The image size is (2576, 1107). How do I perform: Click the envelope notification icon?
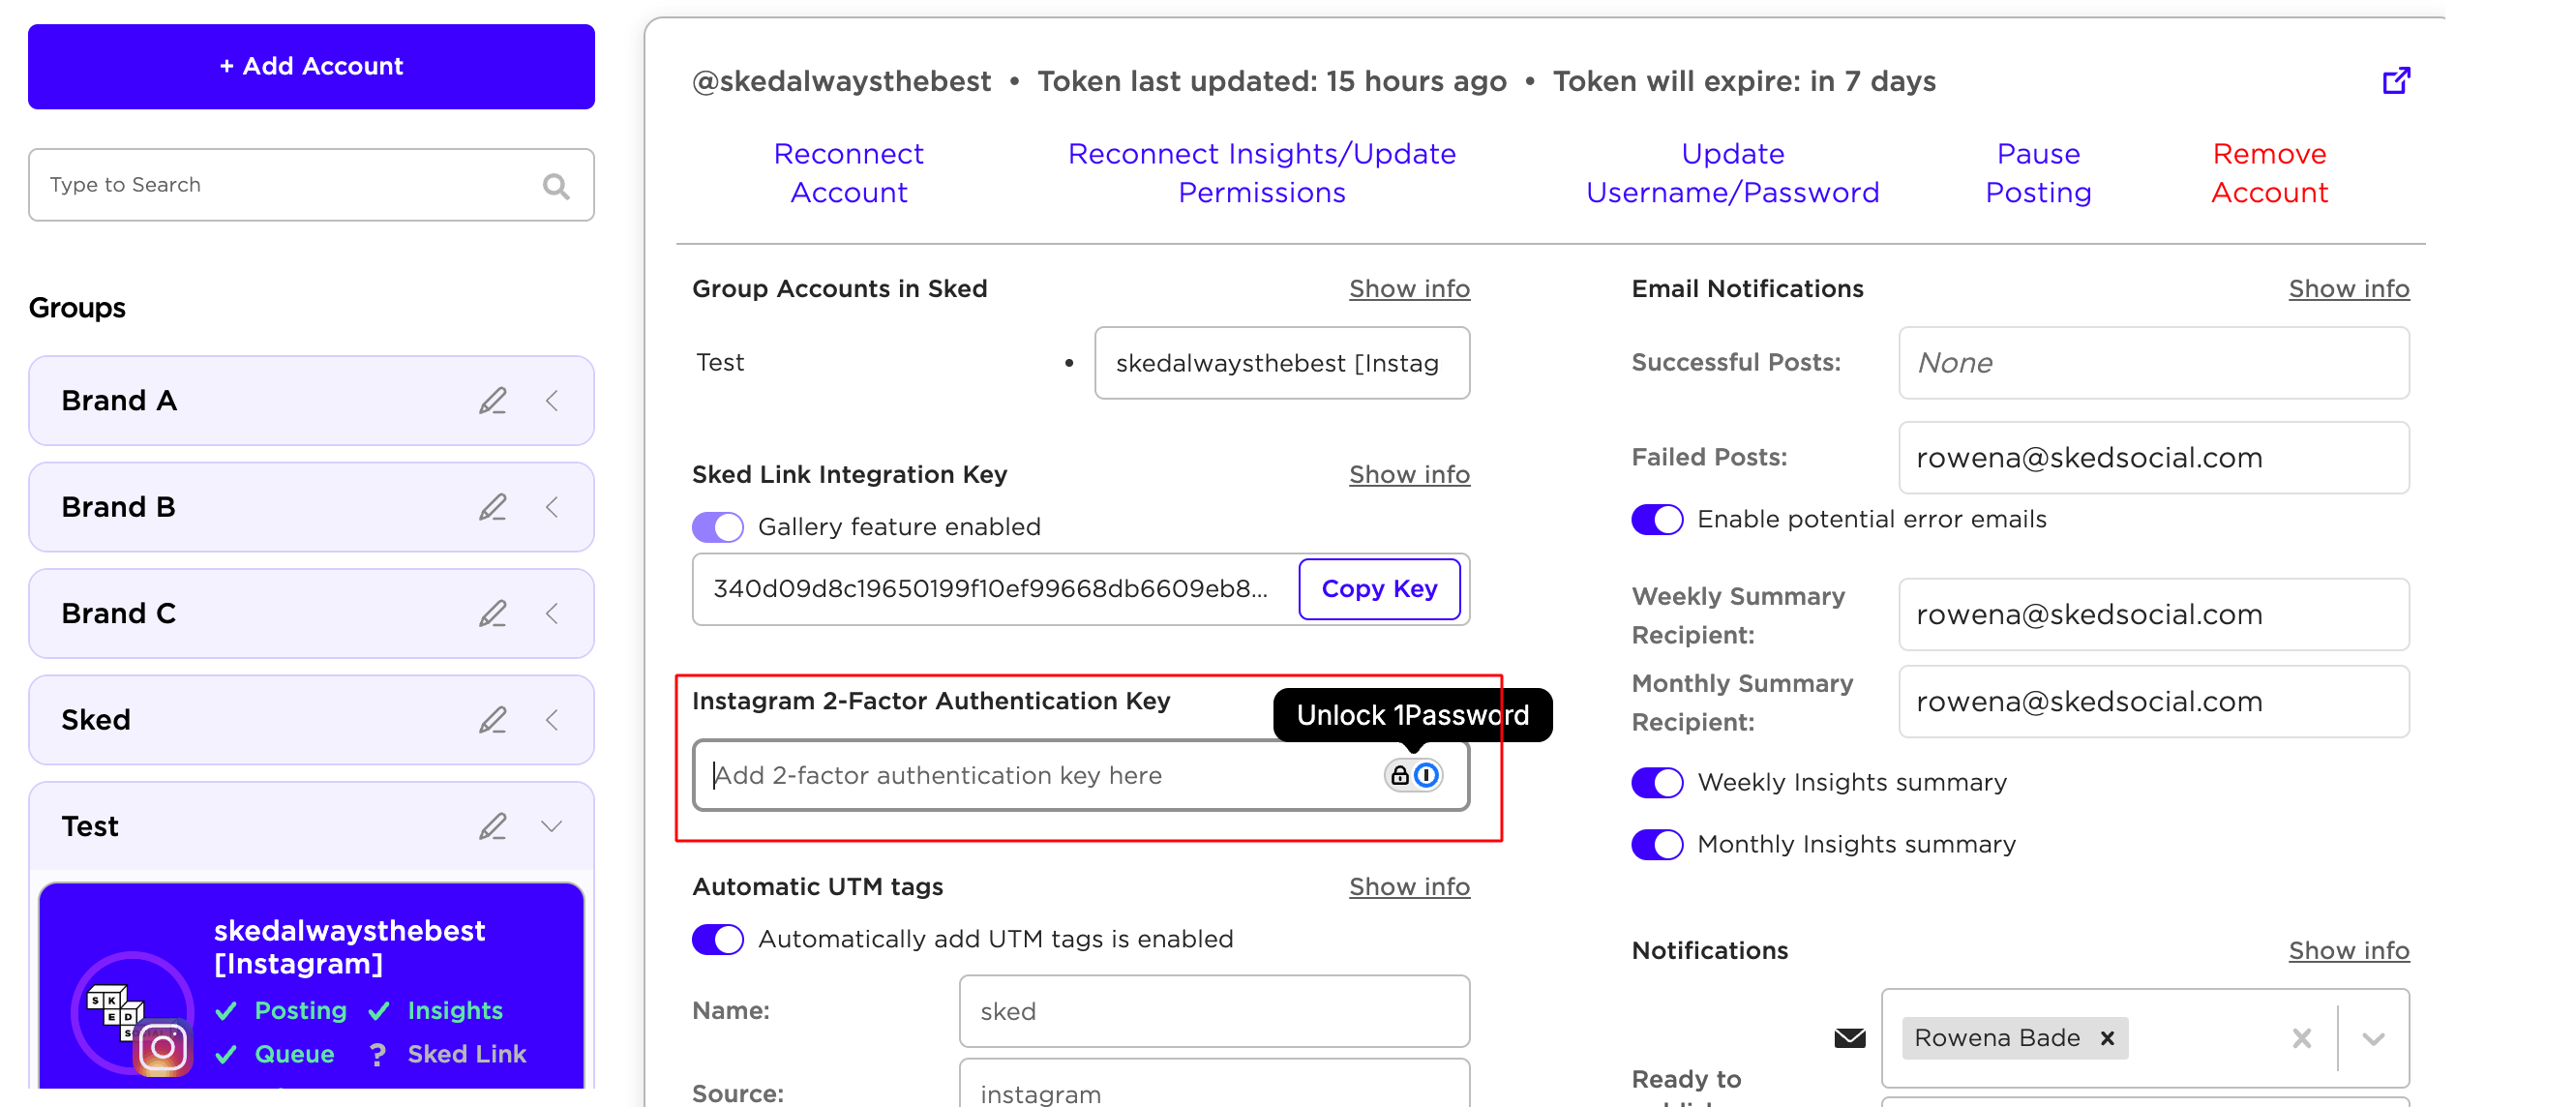tap(1849, 1038)
